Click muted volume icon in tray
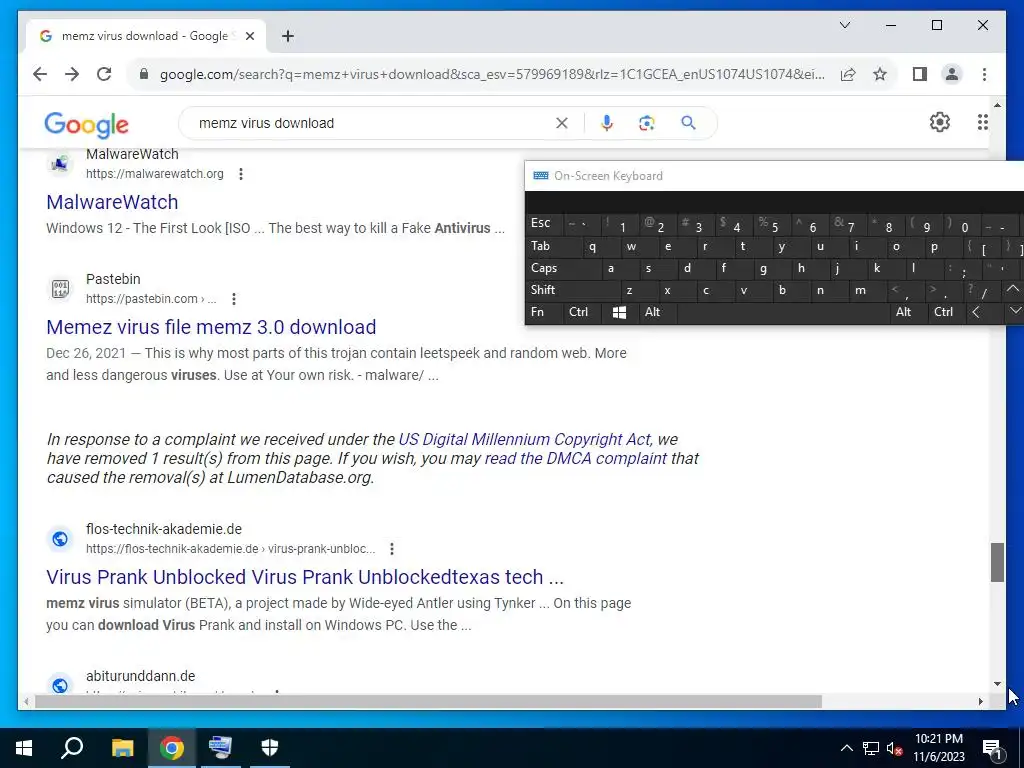 click(895, 748)
